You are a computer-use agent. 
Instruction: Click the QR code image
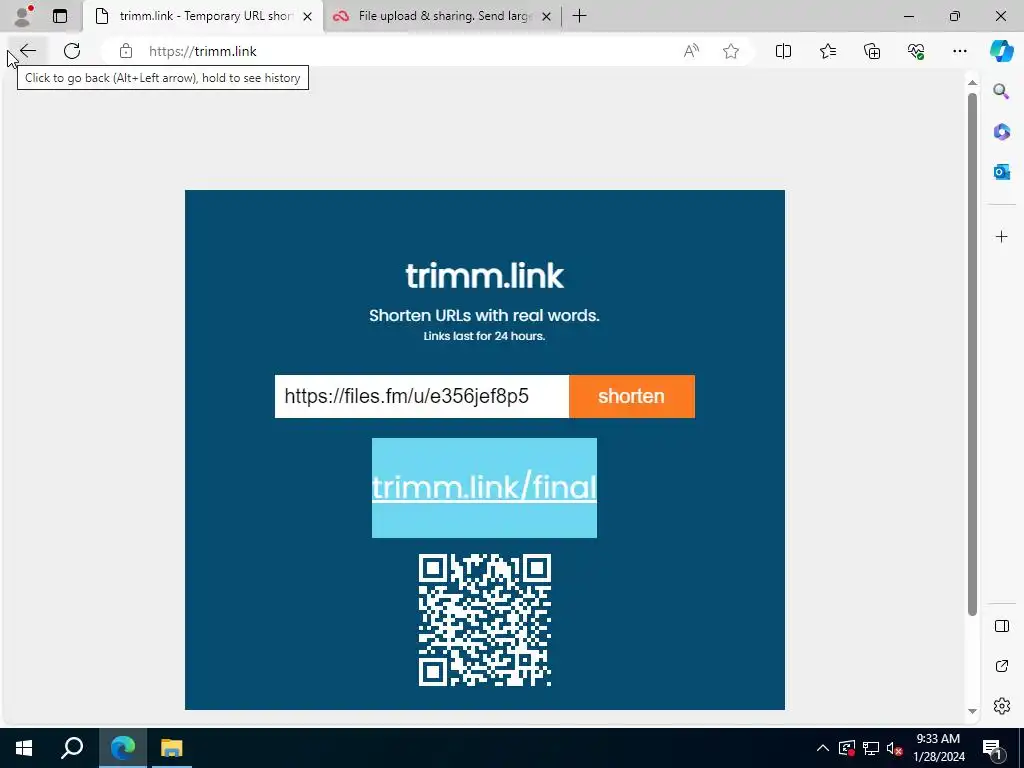click(x=485, y=620)
